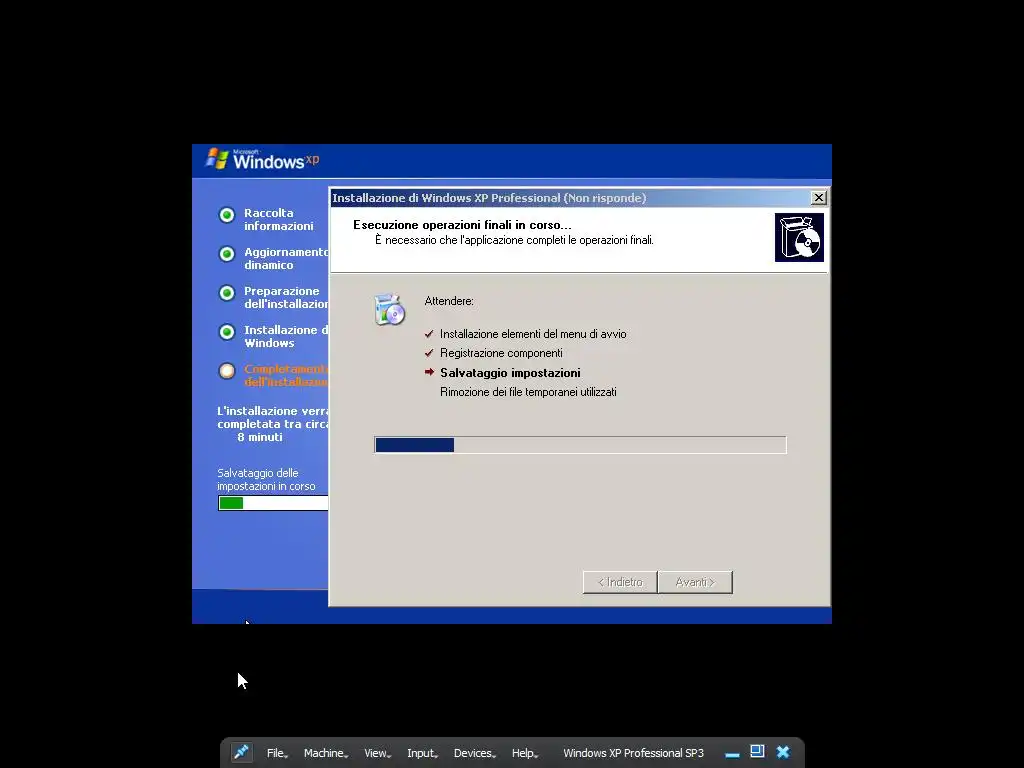Click the setup box icon in dialog header
The image size is (1024, 768).
point(799,237)
